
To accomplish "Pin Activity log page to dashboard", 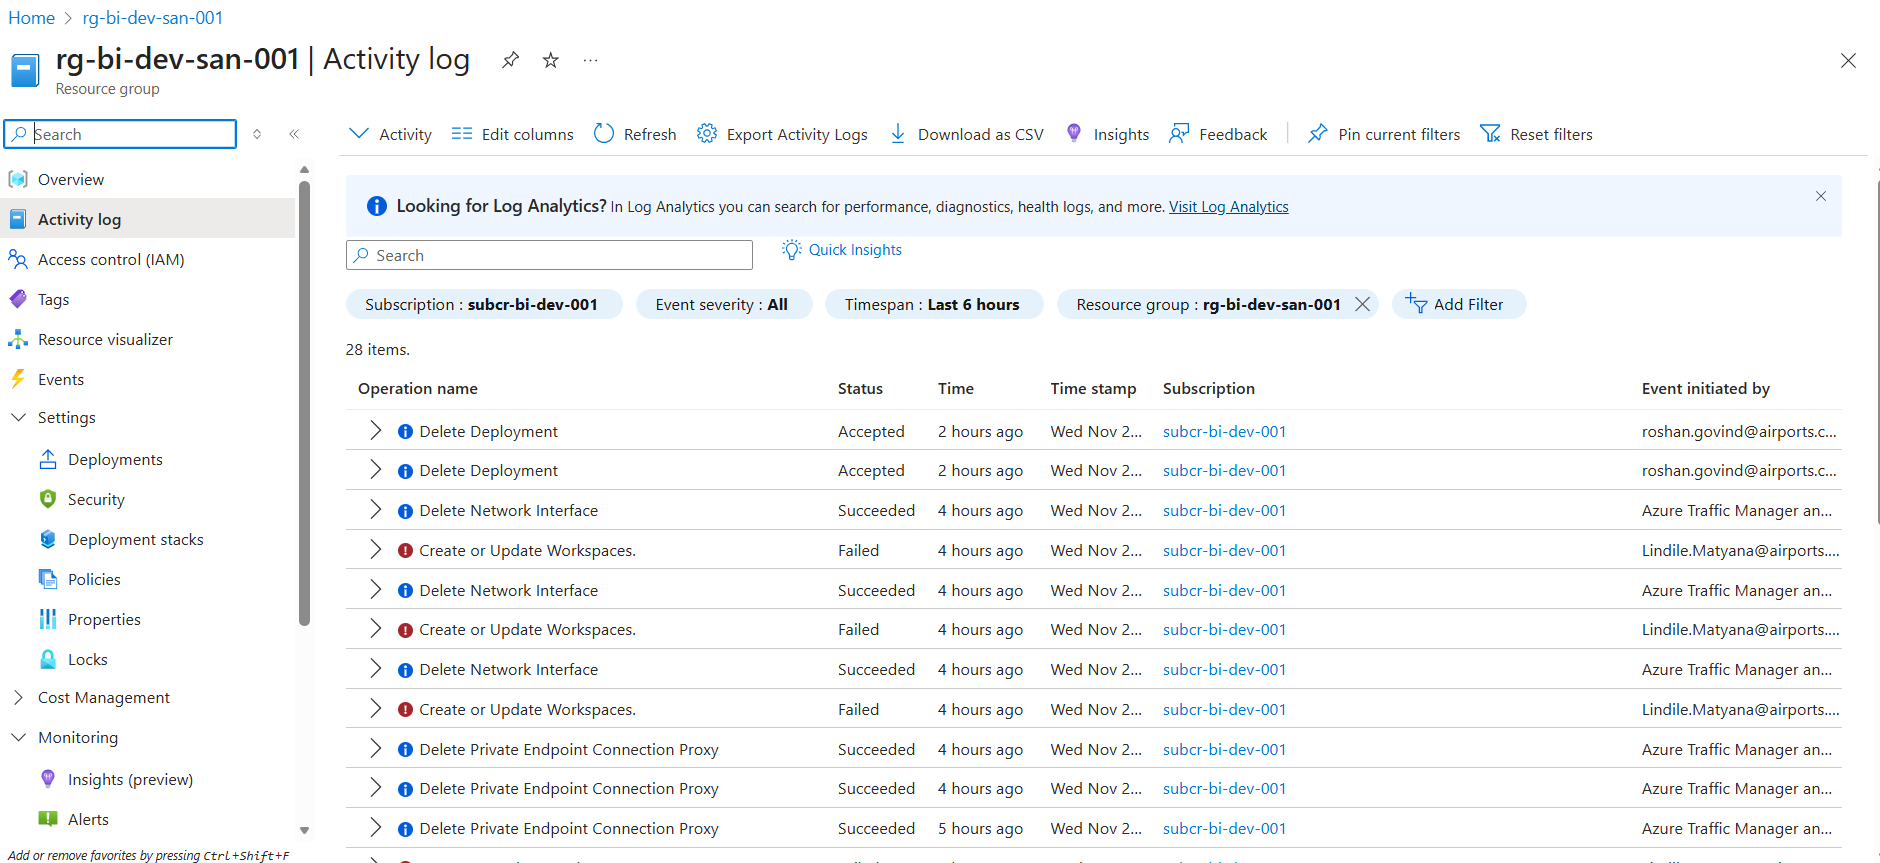I will (510, 60).
